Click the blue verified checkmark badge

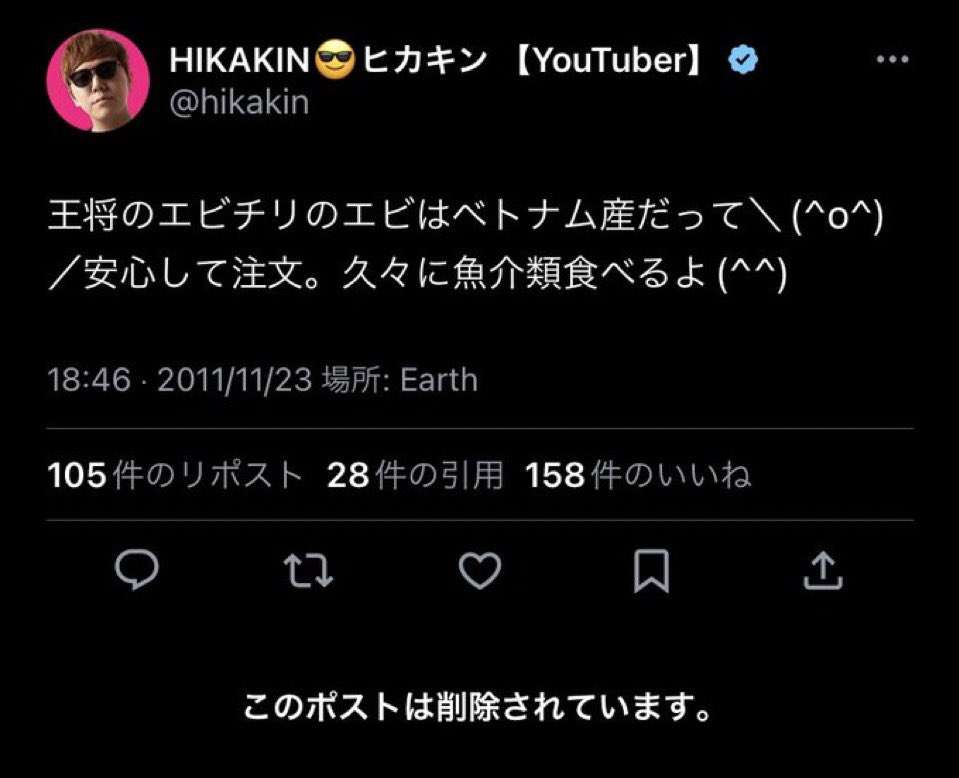[742, 62]
